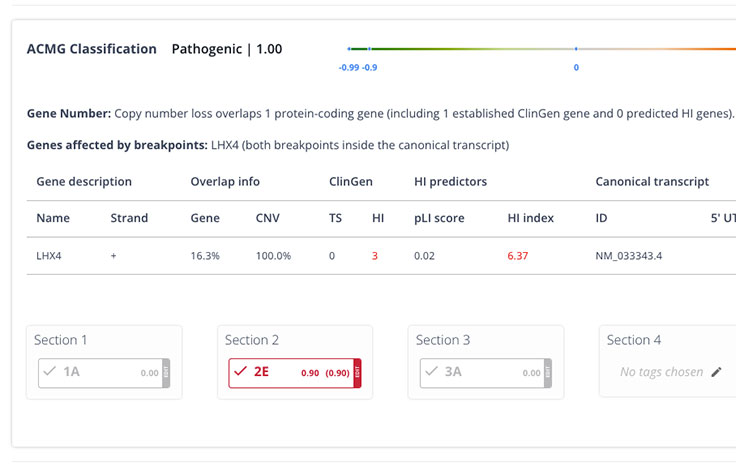This screenshot has height=475, width=736.
Task: Click the EDIT tab on tag 1A
Action: click(x=166, y=372)
